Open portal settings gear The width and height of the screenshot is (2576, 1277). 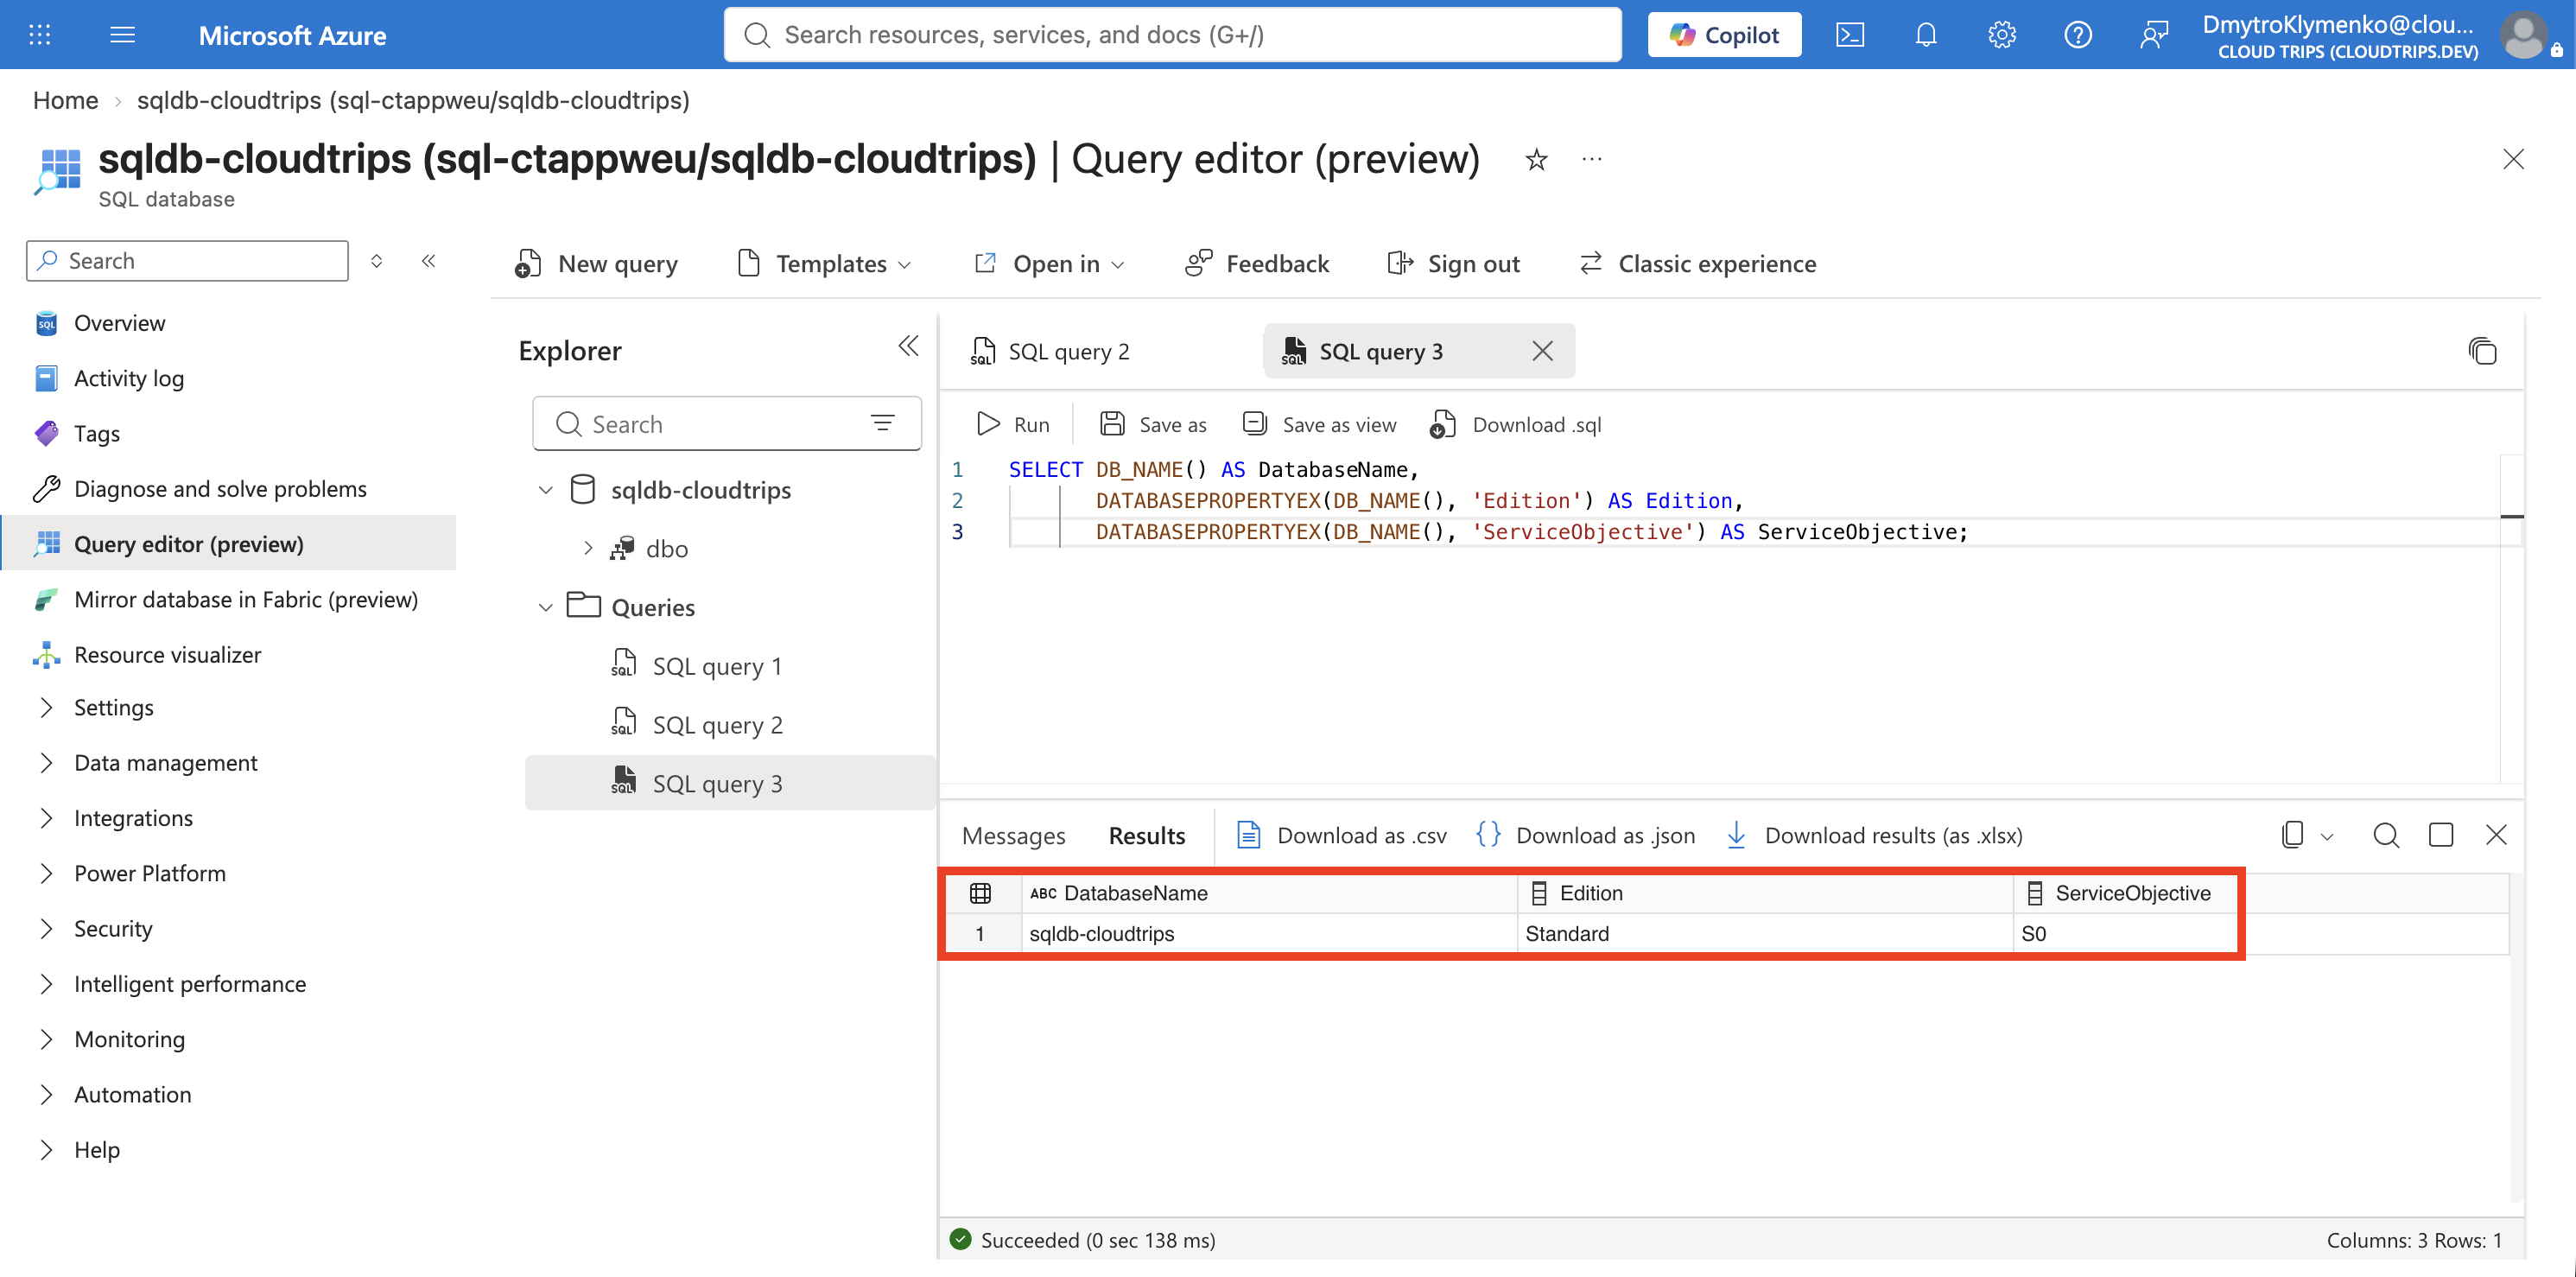tap(2001, 35)
